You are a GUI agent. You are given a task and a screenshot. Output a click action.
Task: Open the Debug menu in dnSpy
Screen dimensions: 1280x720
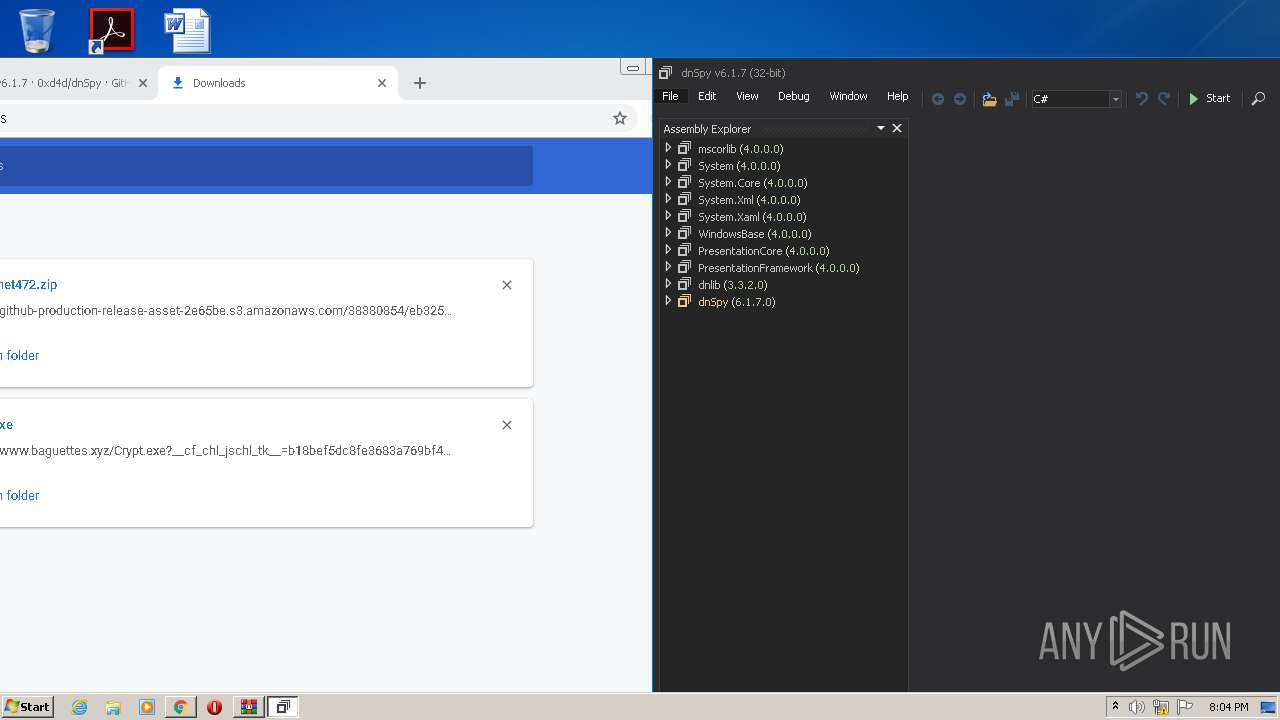[x=793, y=96]
